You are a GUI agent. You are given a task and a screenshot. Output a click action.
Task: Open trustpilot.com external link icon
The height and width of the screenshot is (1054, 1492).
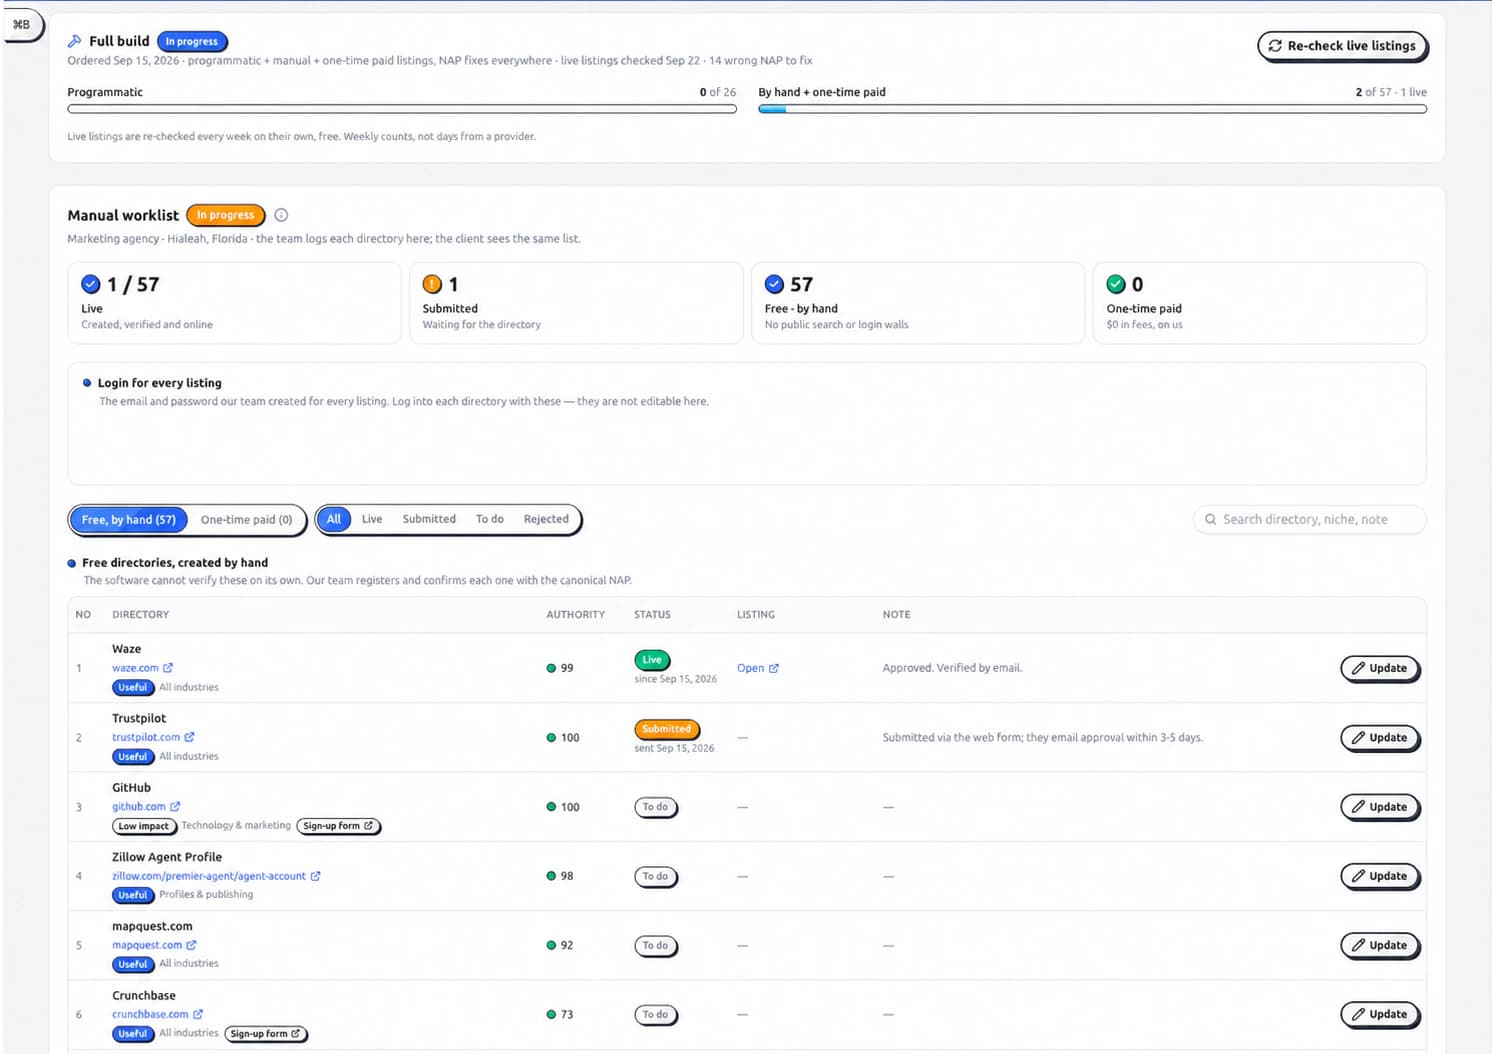189,737
